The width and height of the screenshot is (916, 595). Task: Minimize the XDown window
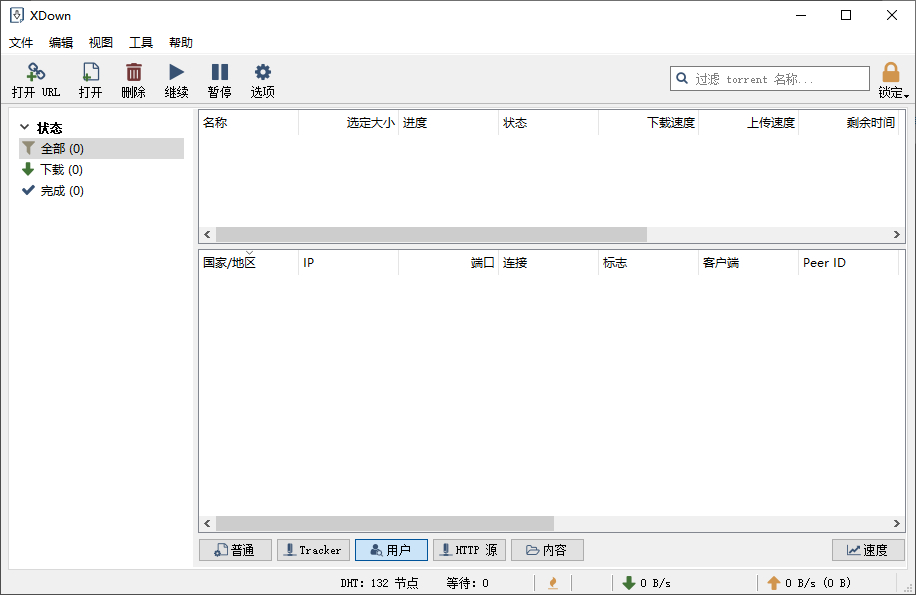coord(801,15)
